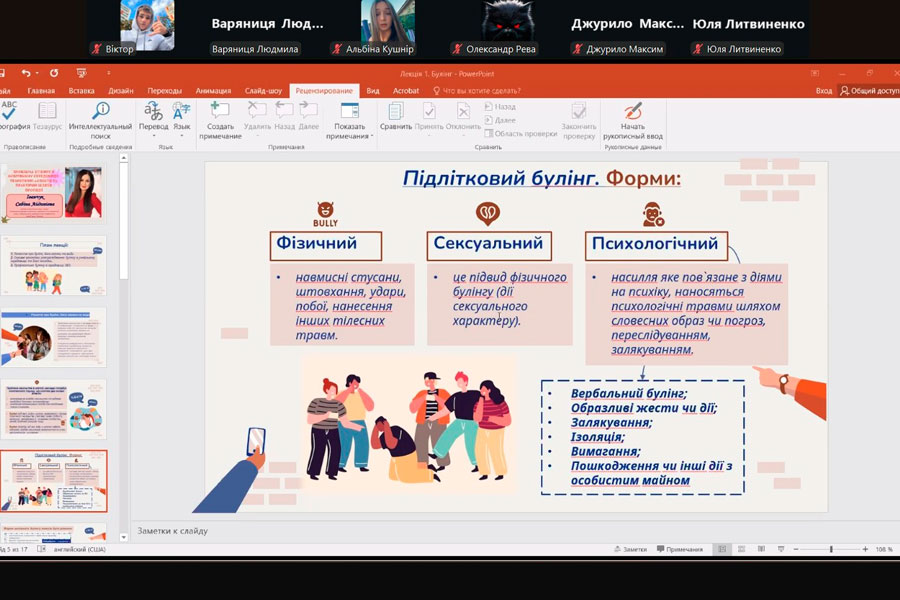This screenshot has width=900, height=600.
Task: Switch to Slide Sorter view in status bar
Action: (x=741, y=549)
